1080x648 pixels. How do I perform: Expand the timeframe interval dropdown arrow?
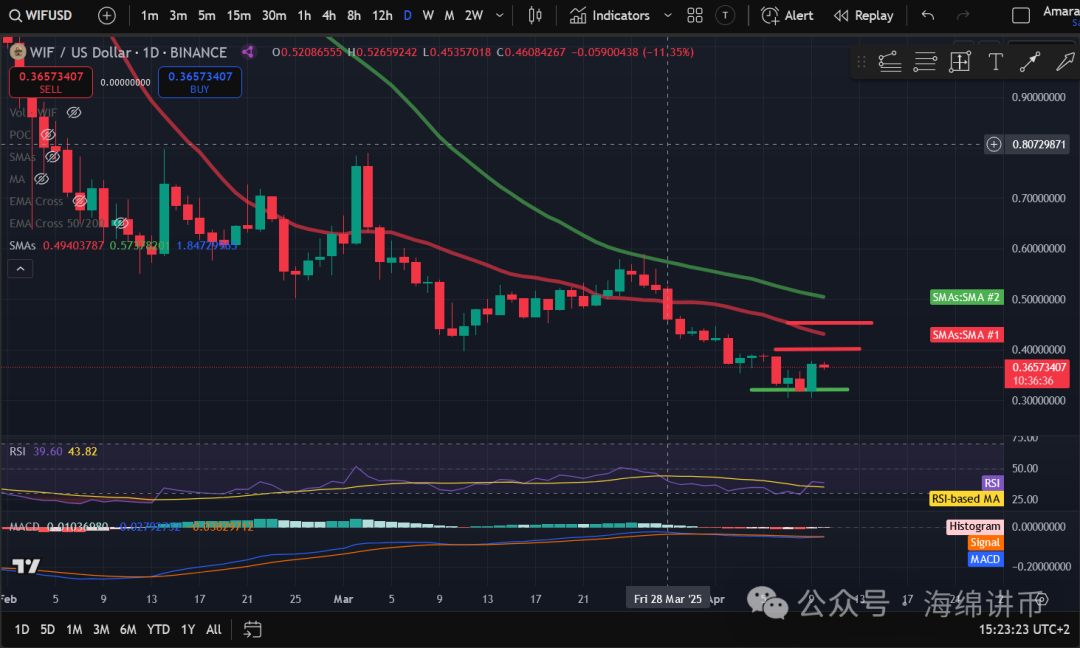point(502,15)
